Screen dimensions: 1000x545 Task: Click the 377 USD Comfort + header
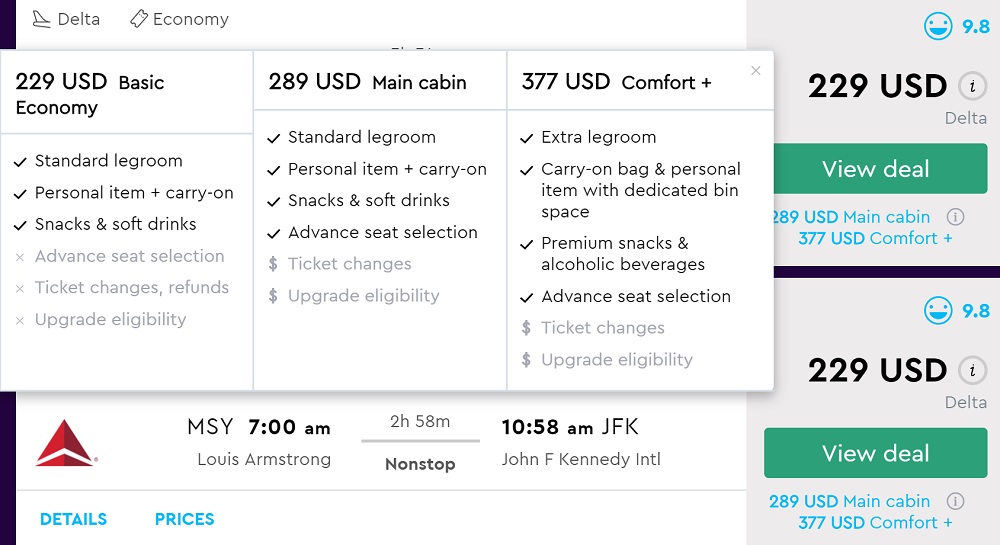point(616,82)
